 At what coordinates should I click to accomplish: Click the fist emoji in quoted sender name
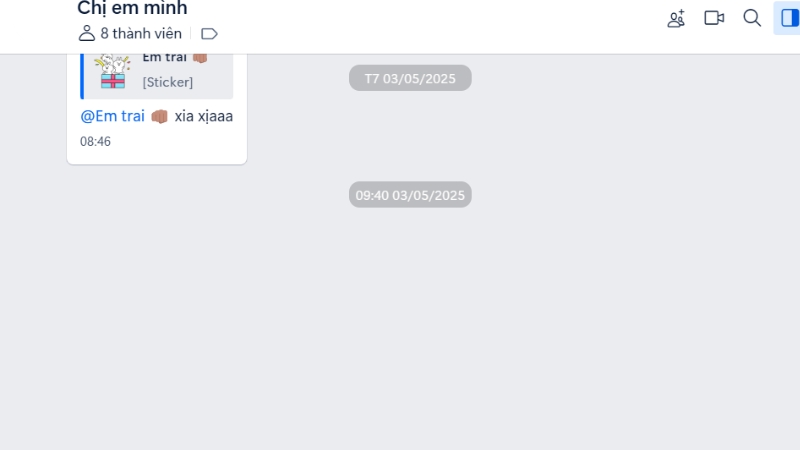200,57
